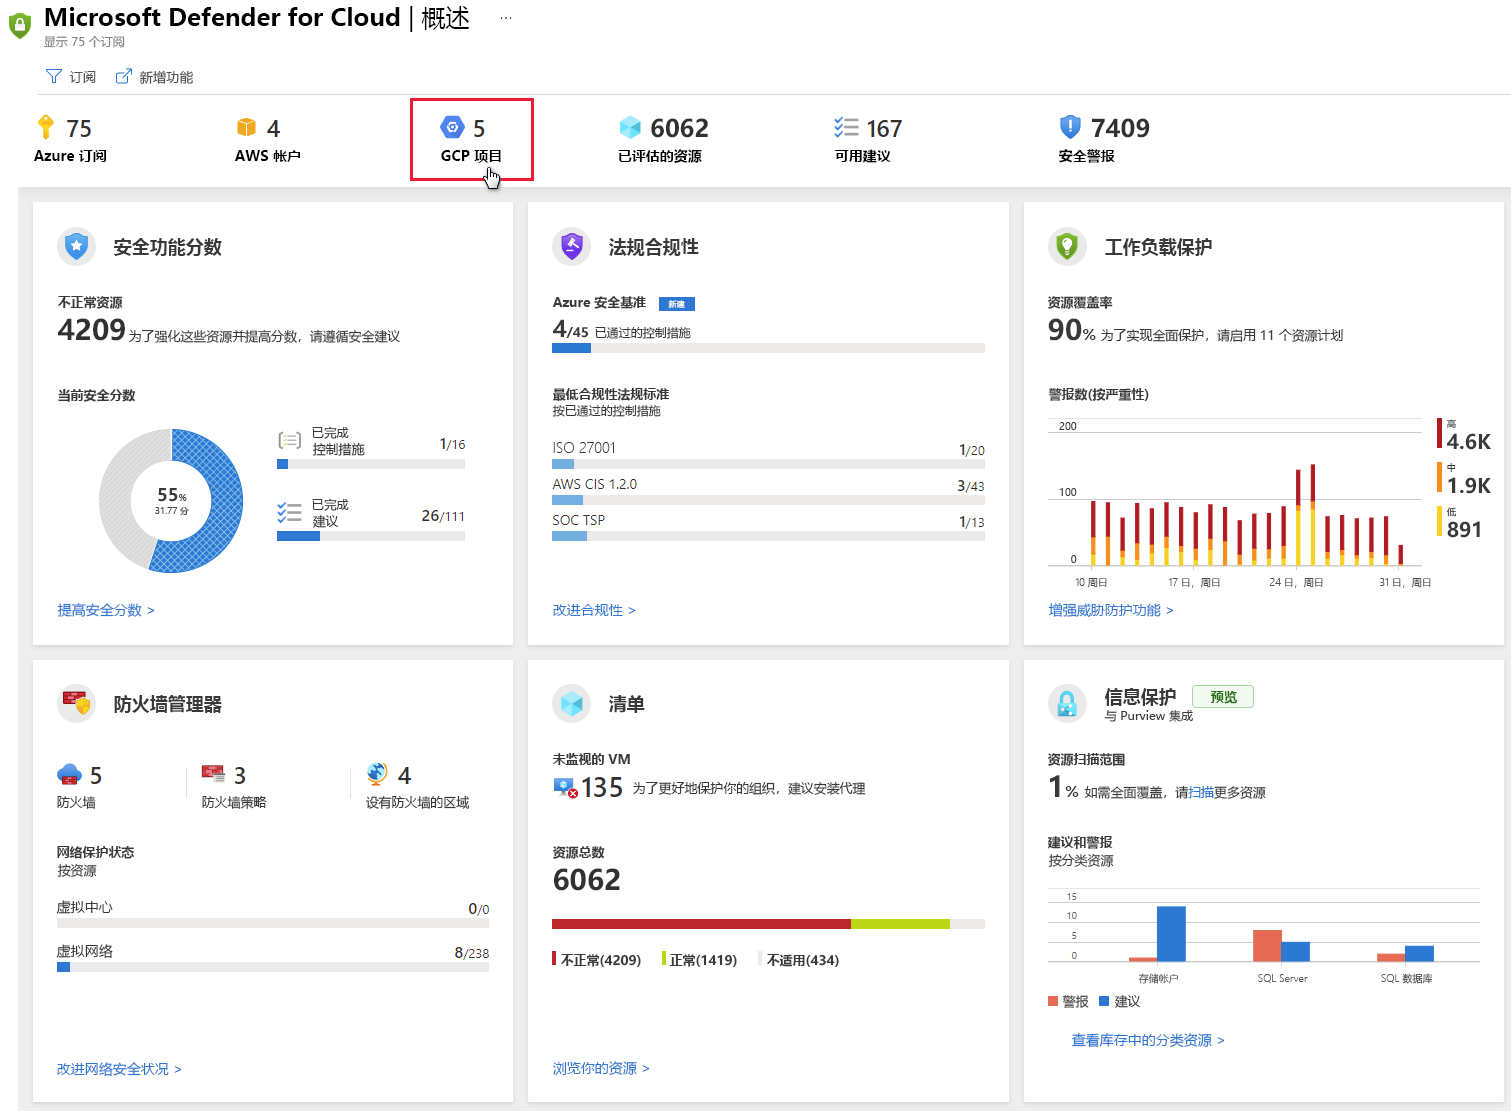This screenshot has height=1111, width=1511.
Task: Click the 135 unmonitored VM count
Action: click(x=602, y=788)
